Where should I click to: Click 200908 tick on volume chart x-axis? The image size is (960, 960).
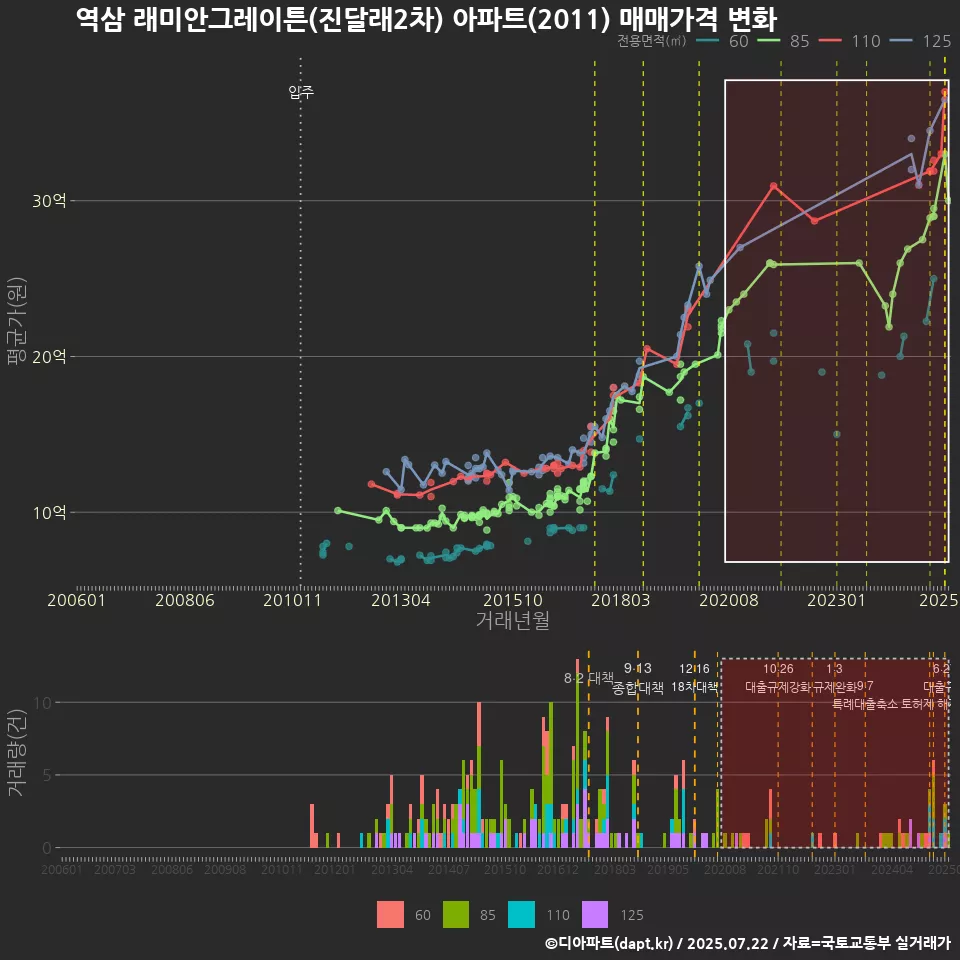pyautogui.click(x=225, y=869)
